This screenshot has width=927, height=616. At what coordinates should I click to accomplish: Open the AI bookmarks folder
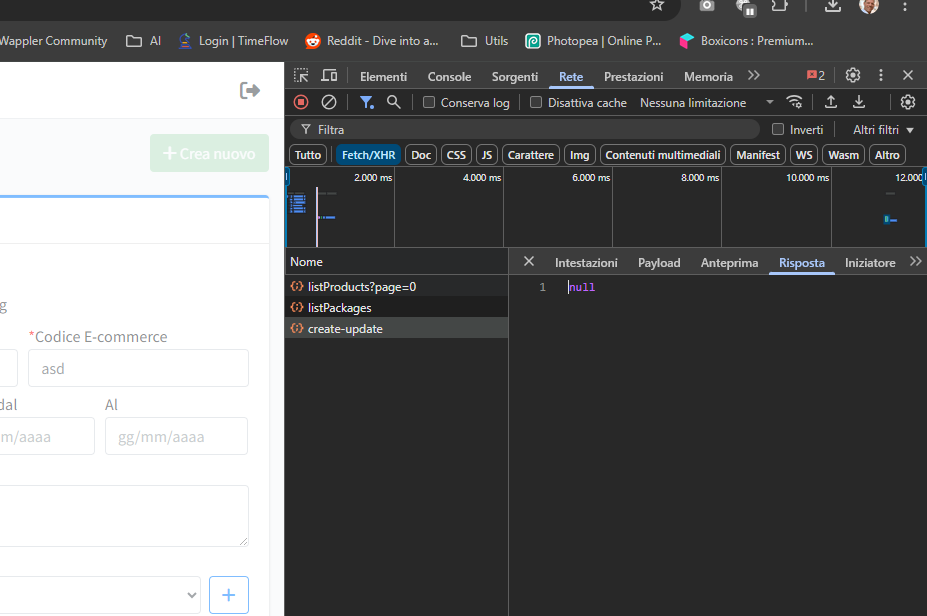(x=143, y=41)
